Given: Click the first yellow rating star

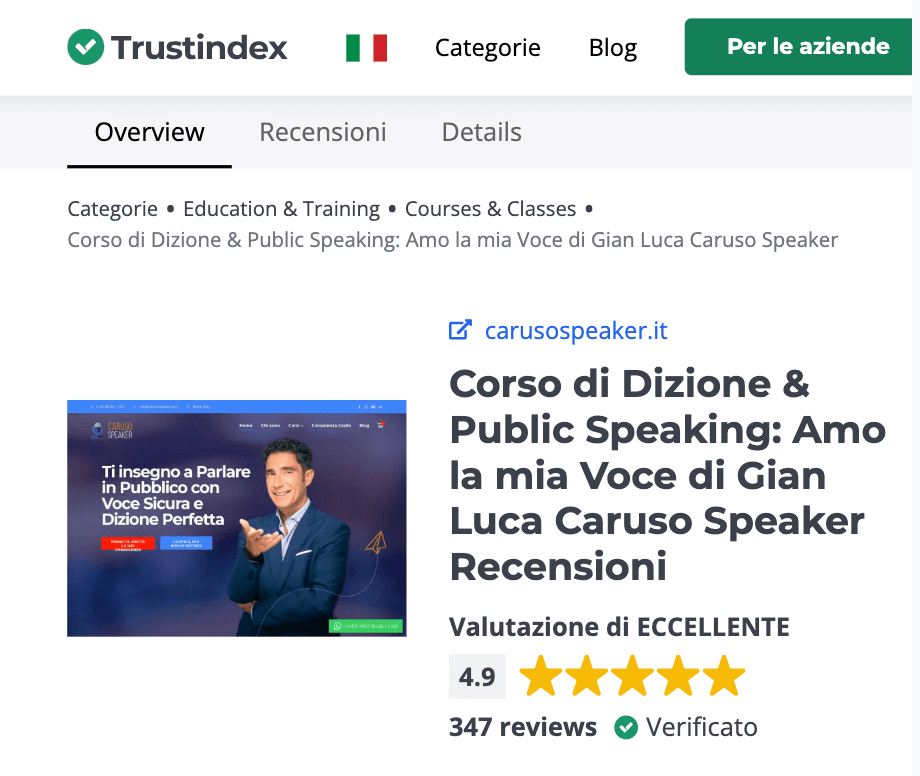Looking at the screenshot, I should tap(540, 676).
